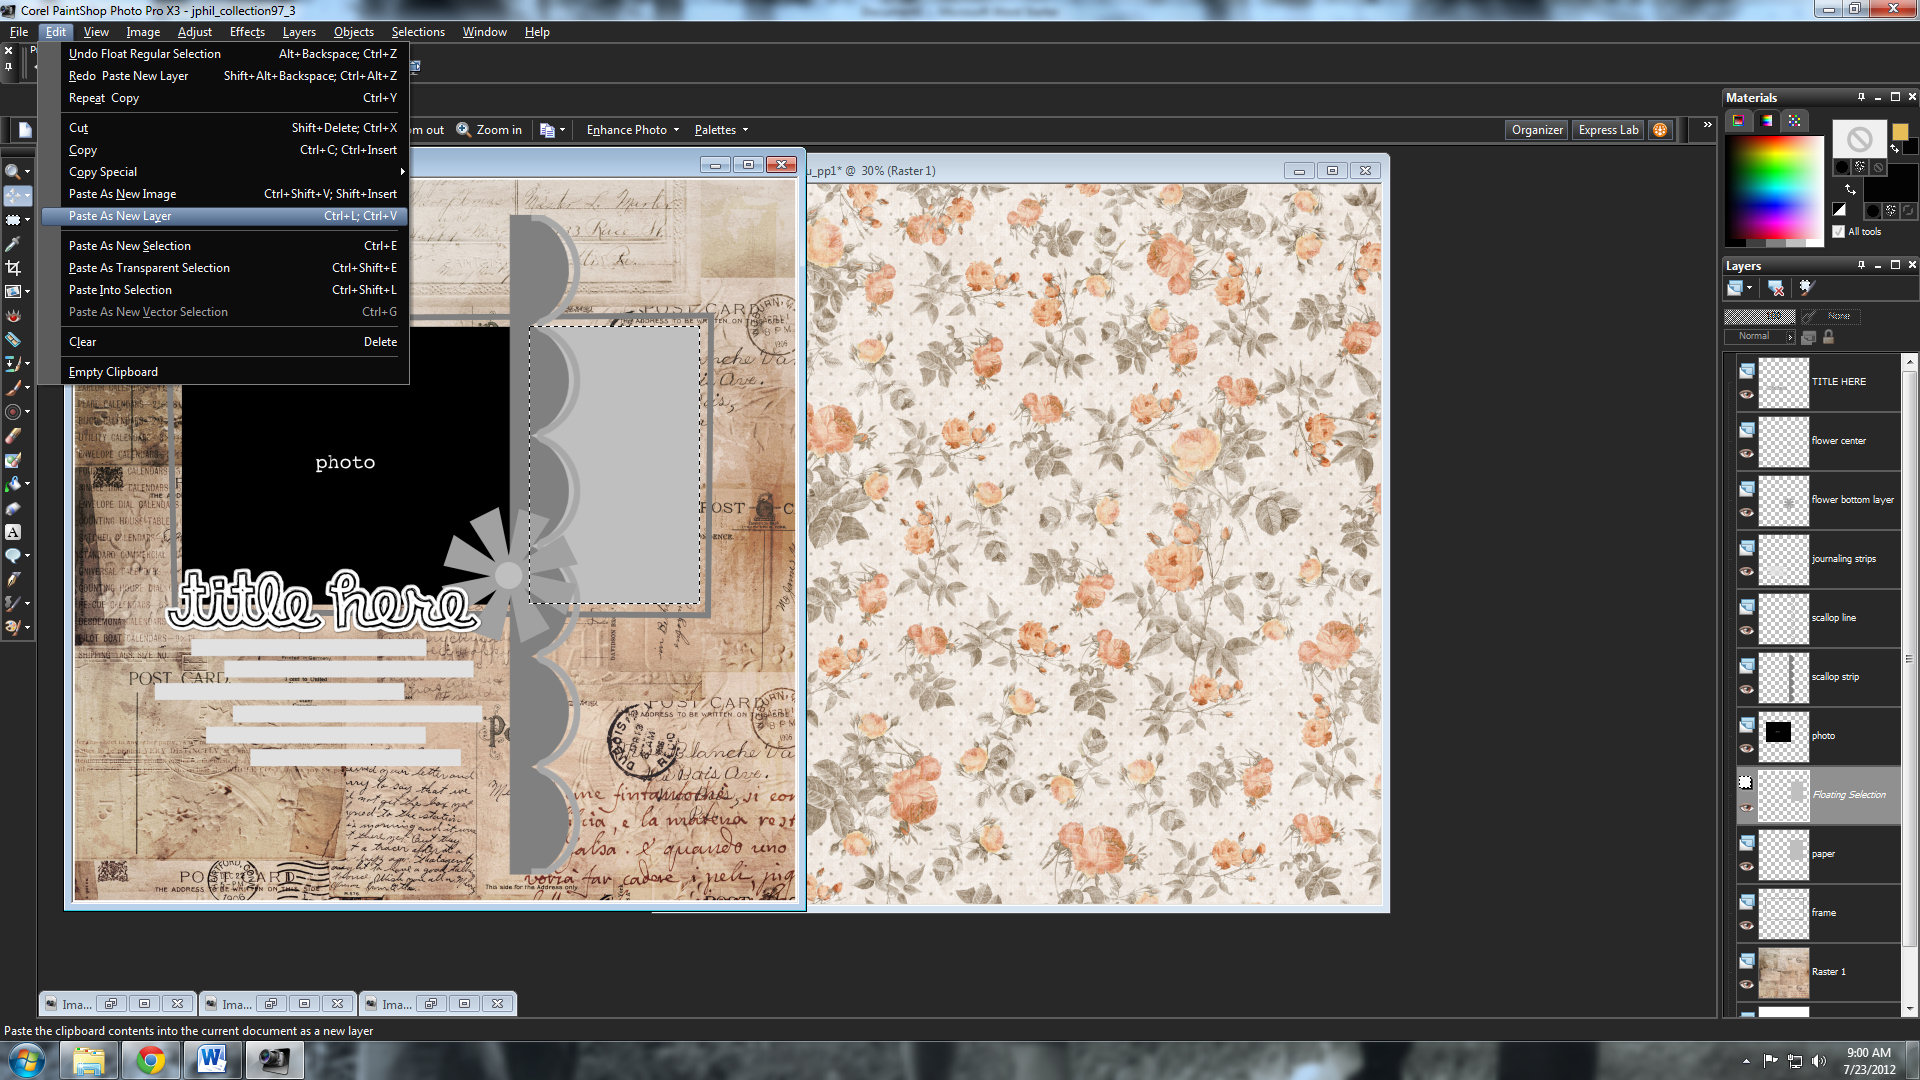Select the Dropper tool

[13, 242]
